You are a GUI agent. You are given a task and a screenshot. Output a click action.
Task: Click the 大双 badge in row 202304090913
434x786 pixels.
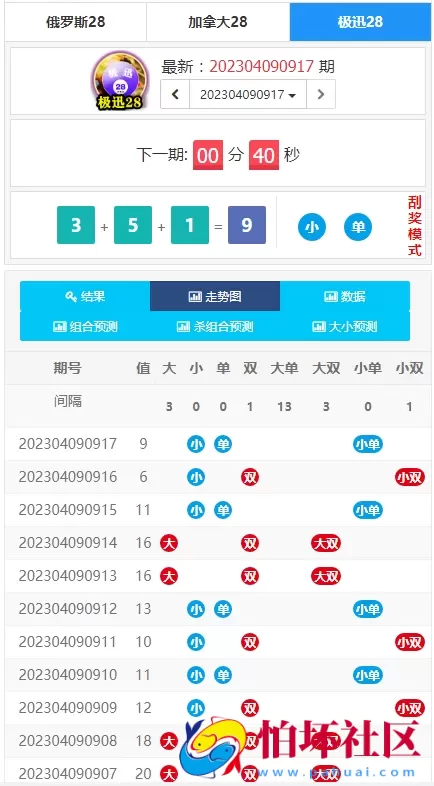click(326, 576)
